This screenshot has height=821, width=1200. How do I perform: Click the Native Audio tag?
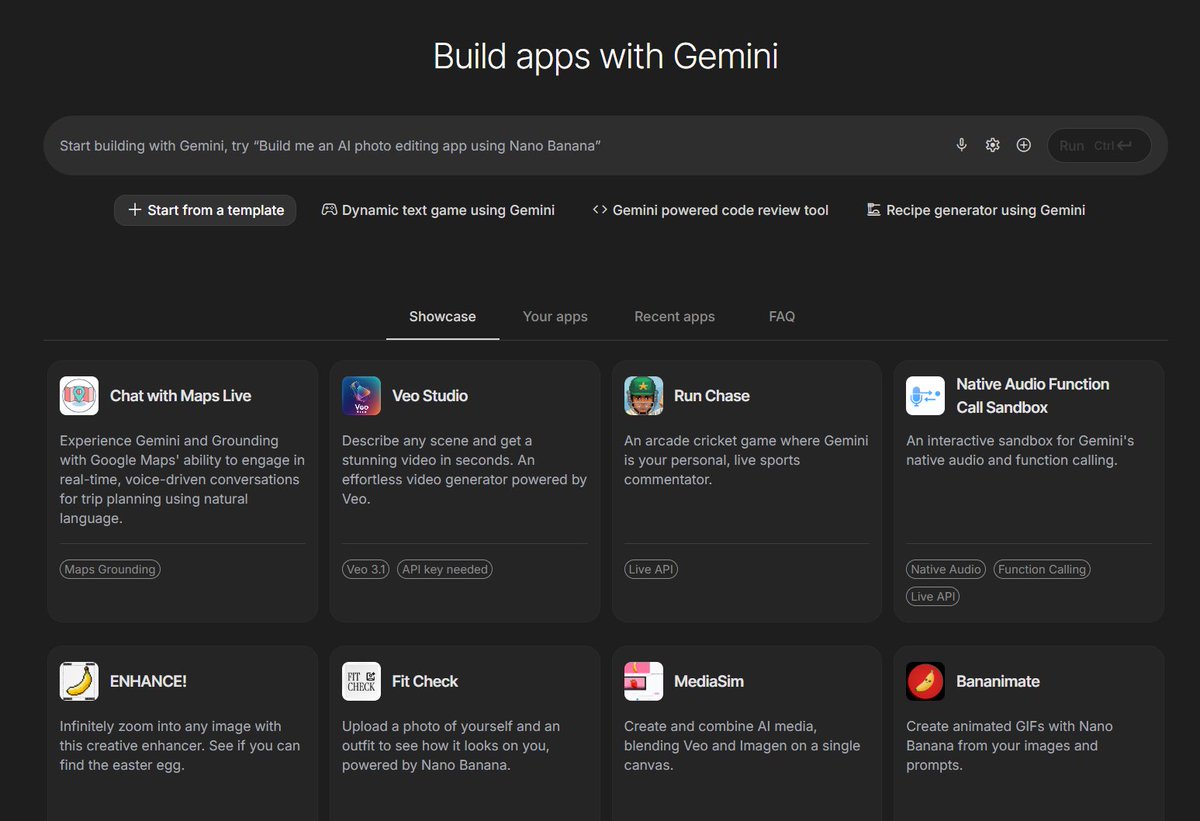[x=946, y=569]
